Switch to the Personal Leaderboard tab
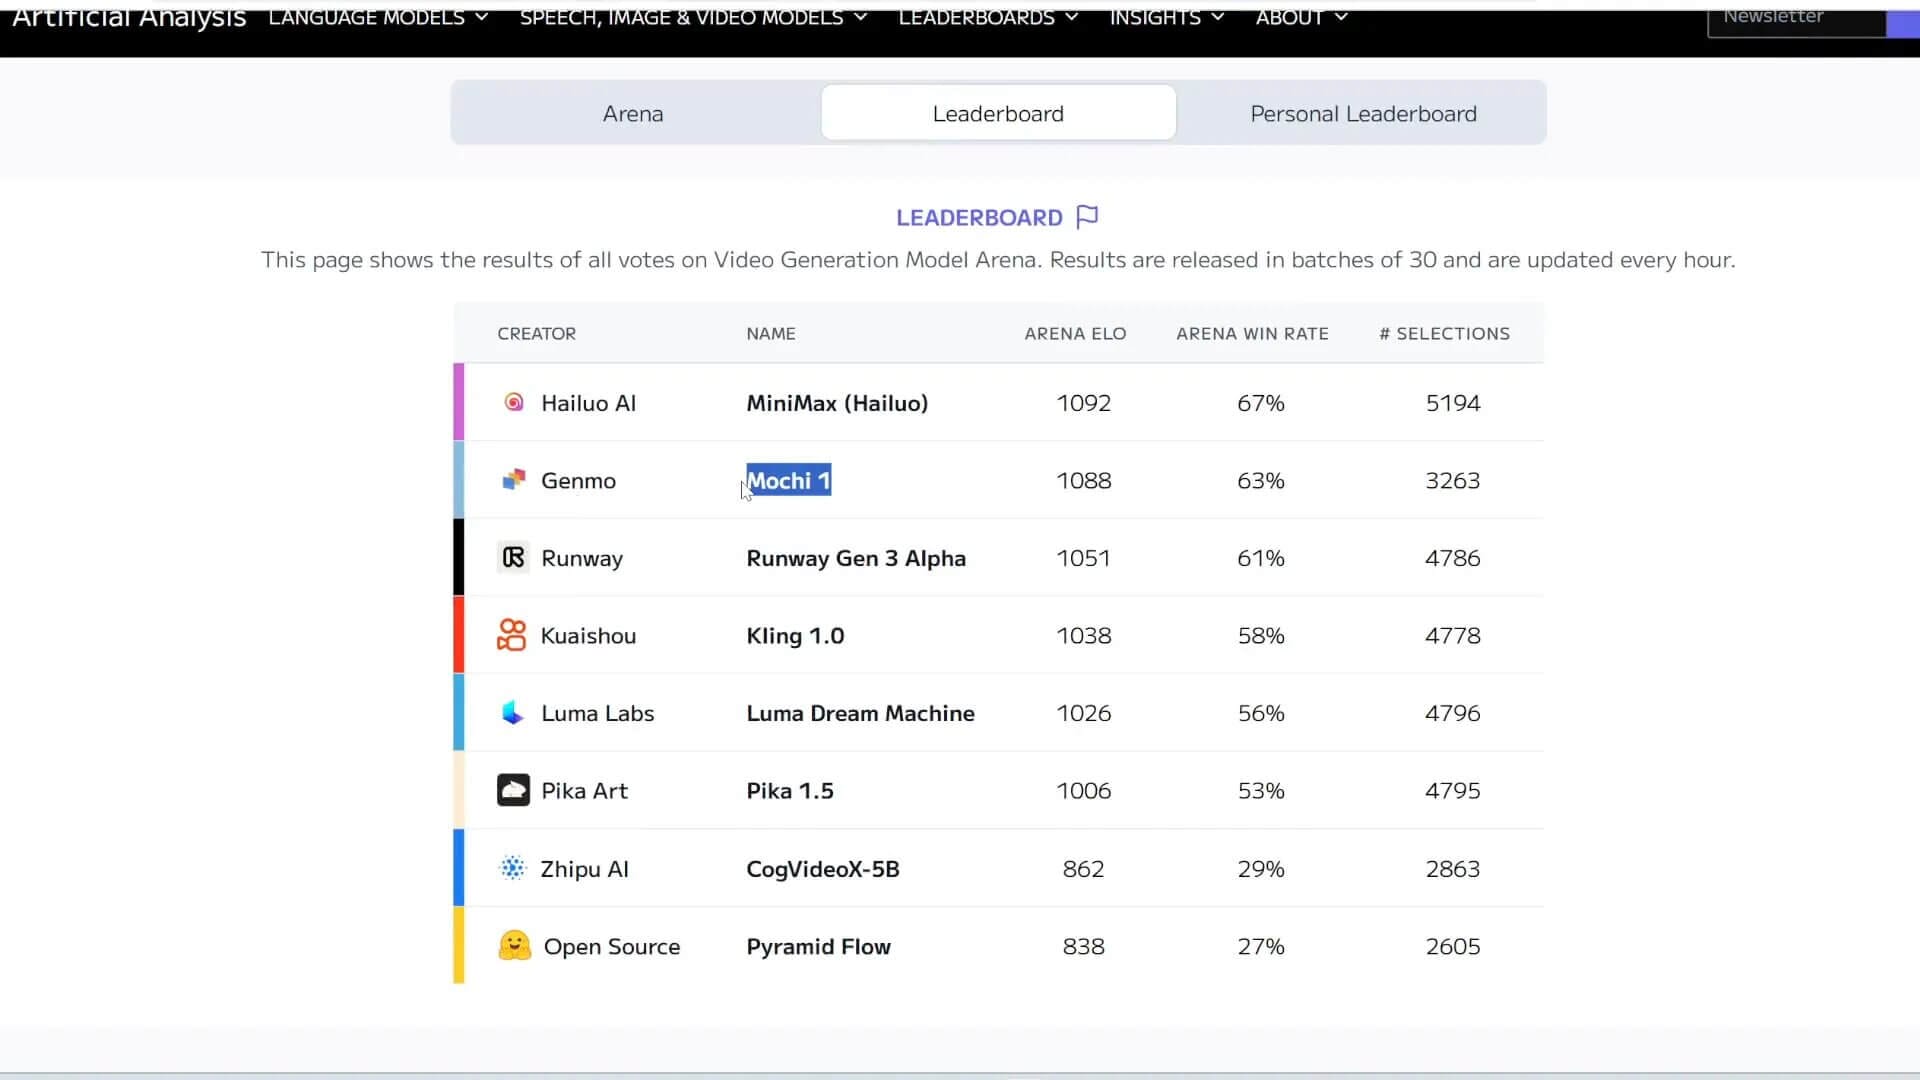This screenshot has width=1920, height=1080. (1362, 114)
